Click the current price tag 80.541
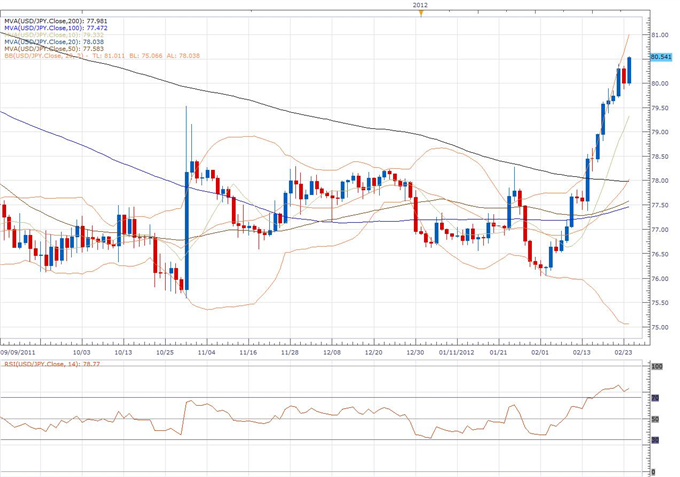The height and width of the screenshot is (477, 680). [x=661, y=57]
